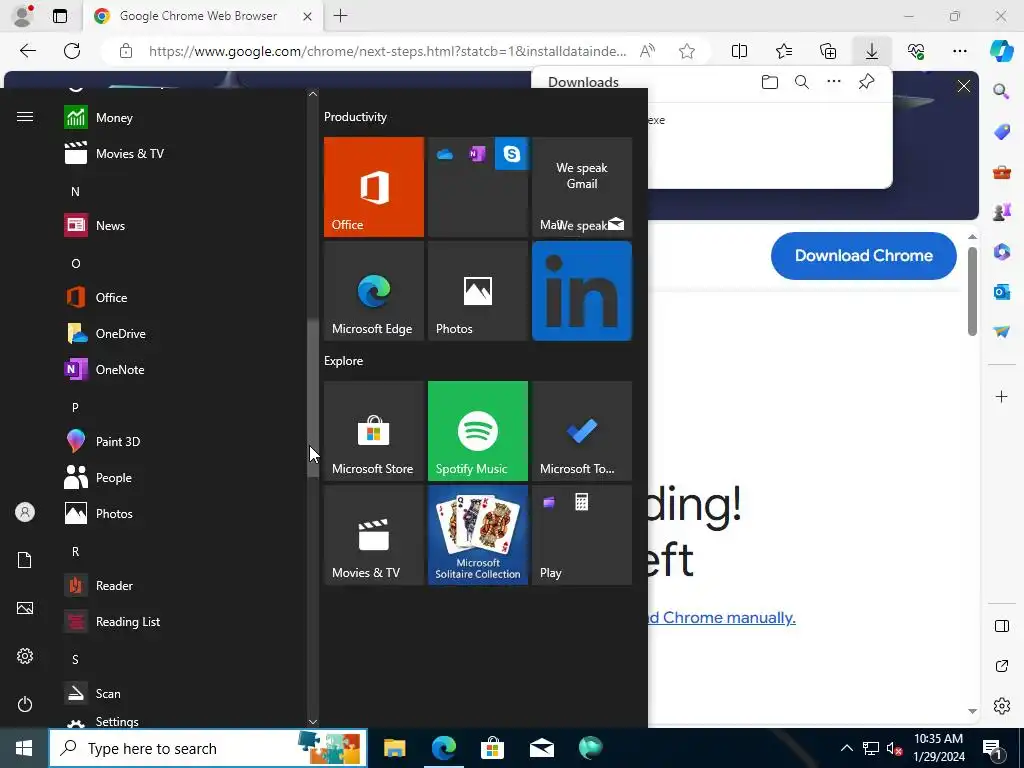
Task: Open News in the app list
Action: (x=184, y=225)
